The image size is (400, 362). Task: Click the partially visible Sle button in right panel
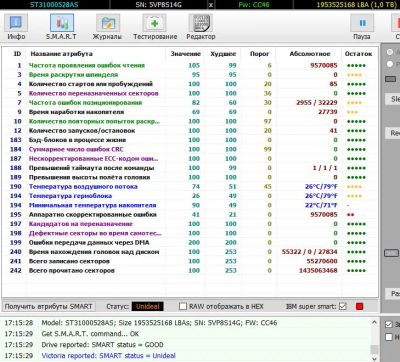393,99
